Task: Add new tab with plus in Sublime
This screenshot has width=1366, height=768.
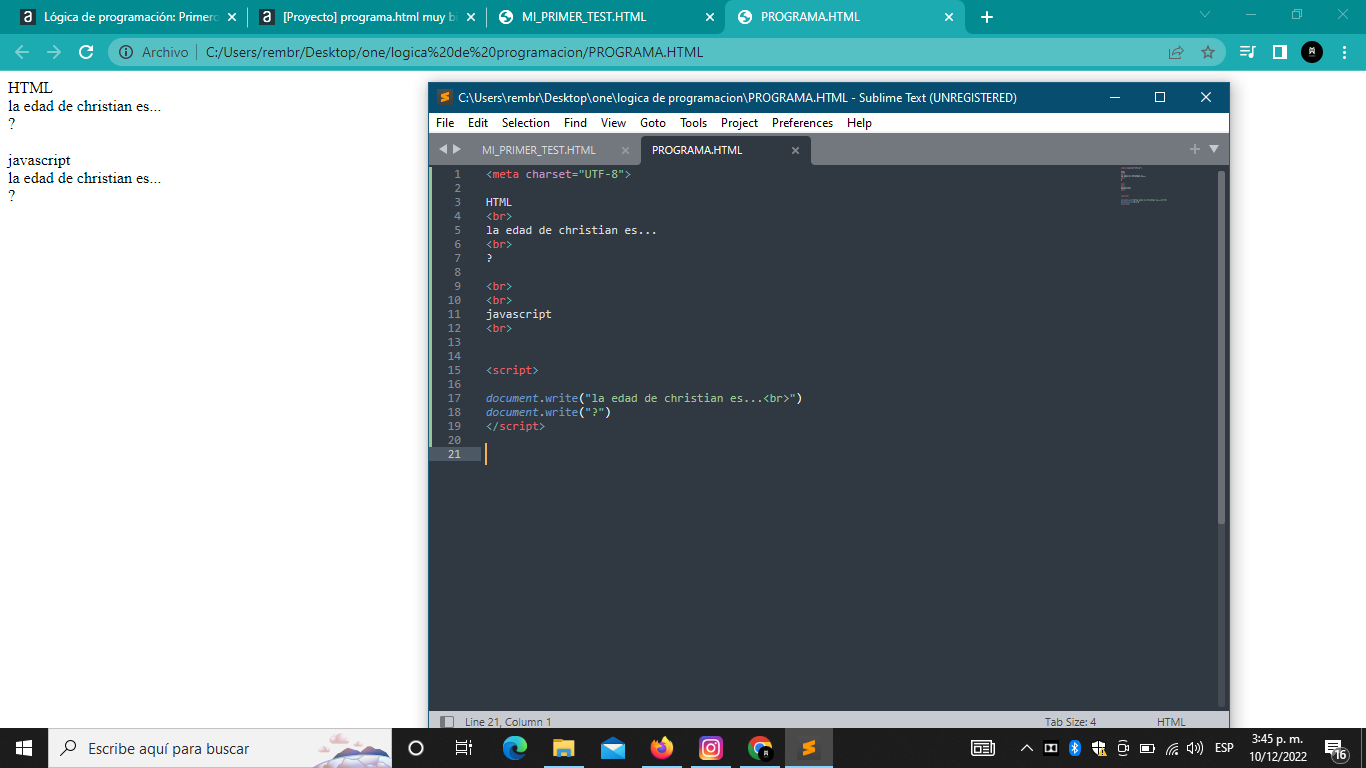Action: [1194, 149]
